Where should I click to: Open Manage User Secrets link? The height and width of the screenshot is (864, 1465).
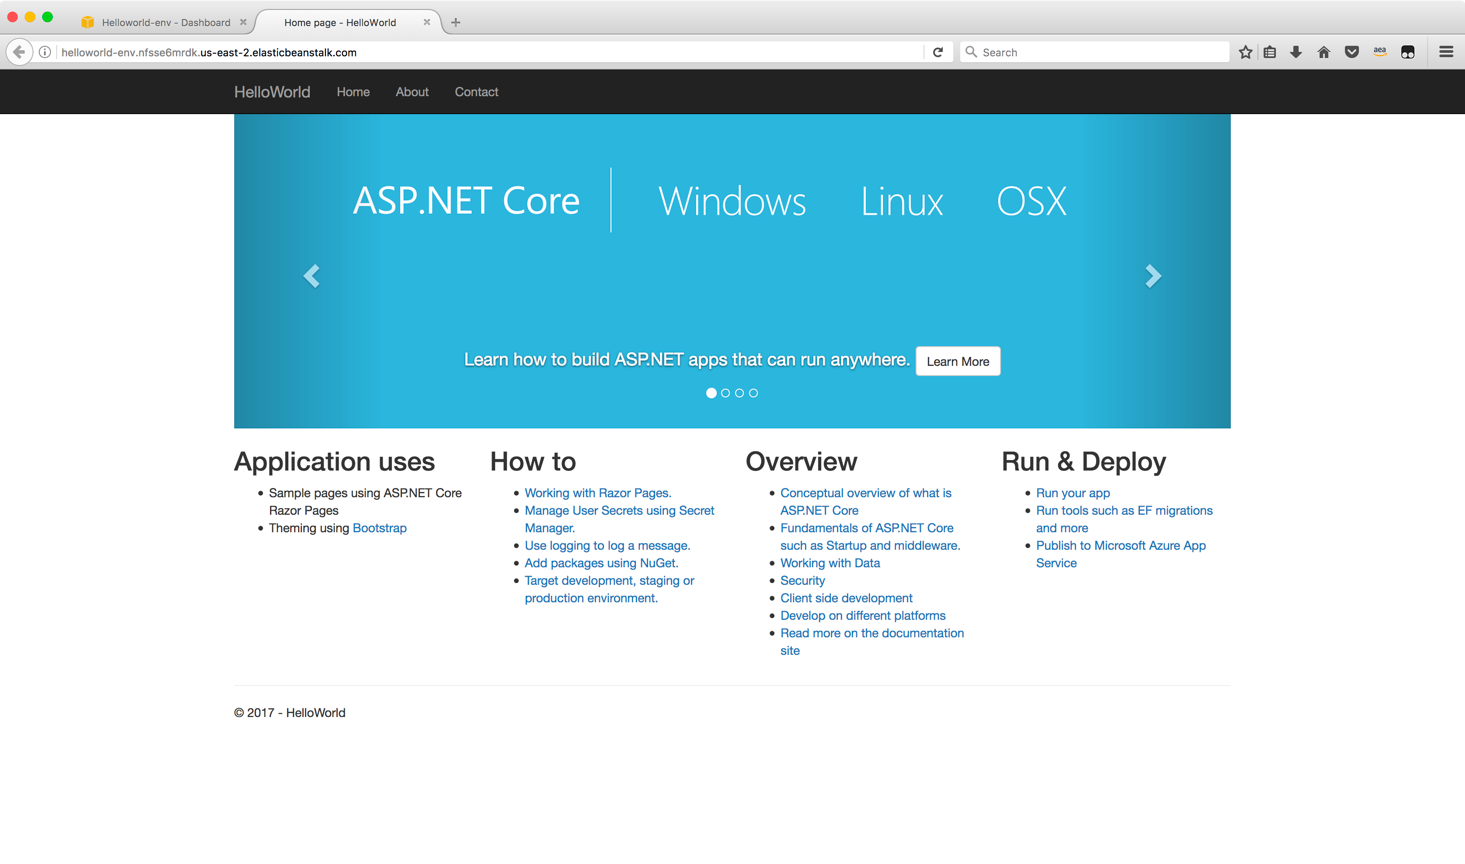tap(620, 519)
